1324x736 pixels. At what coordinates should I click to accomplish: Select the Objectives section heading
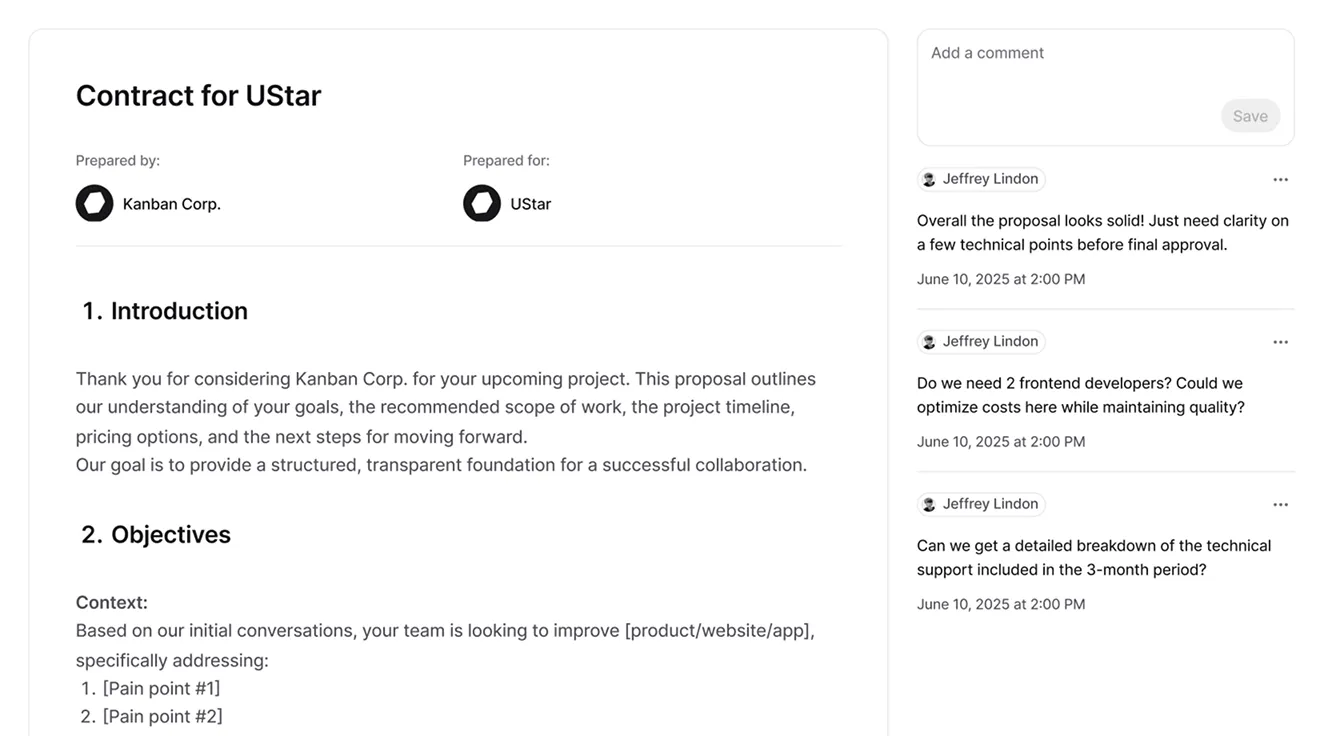click(155, 534)
